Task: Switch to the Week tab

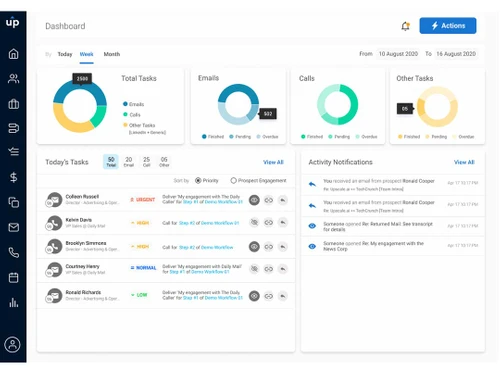Action: click(x=86, y=54)
